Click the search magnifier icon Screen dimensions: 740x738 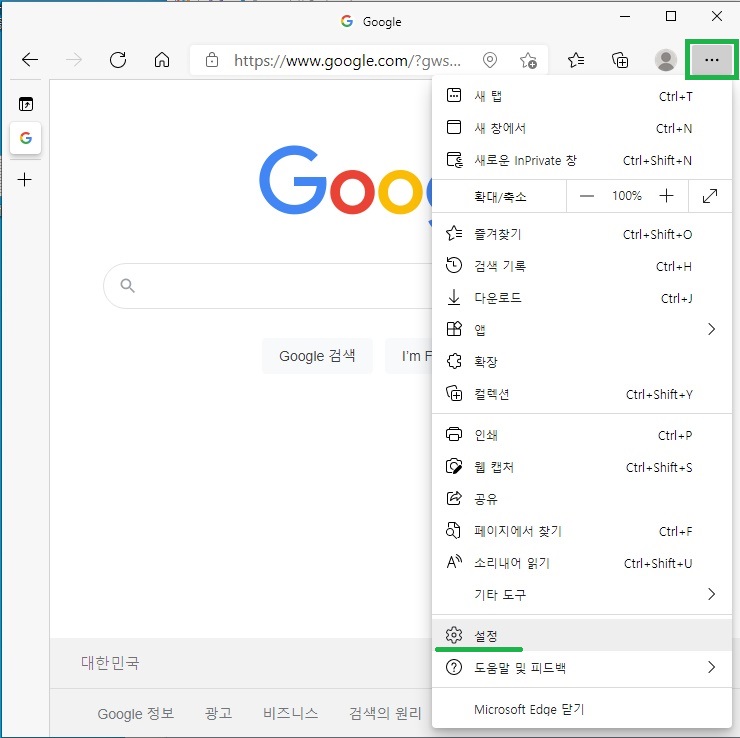pos(127,285)
